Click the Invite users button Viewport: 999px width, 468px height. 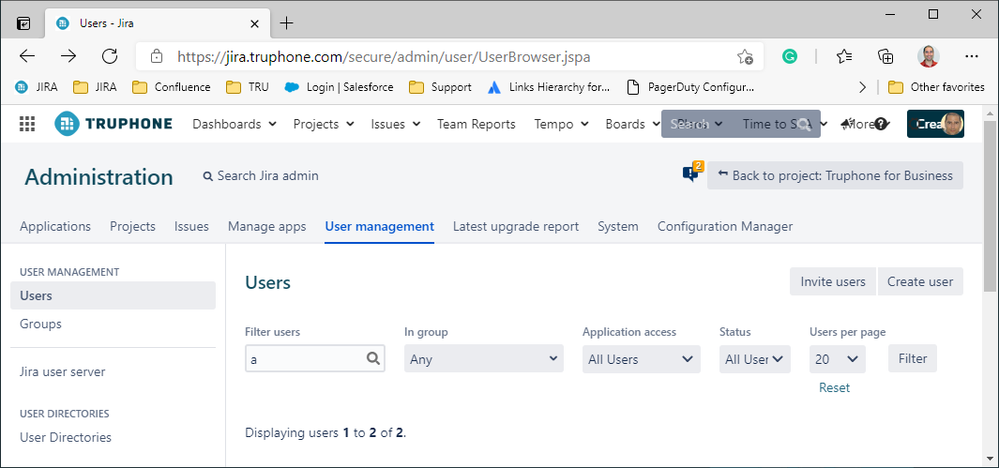tap(833, 281)
